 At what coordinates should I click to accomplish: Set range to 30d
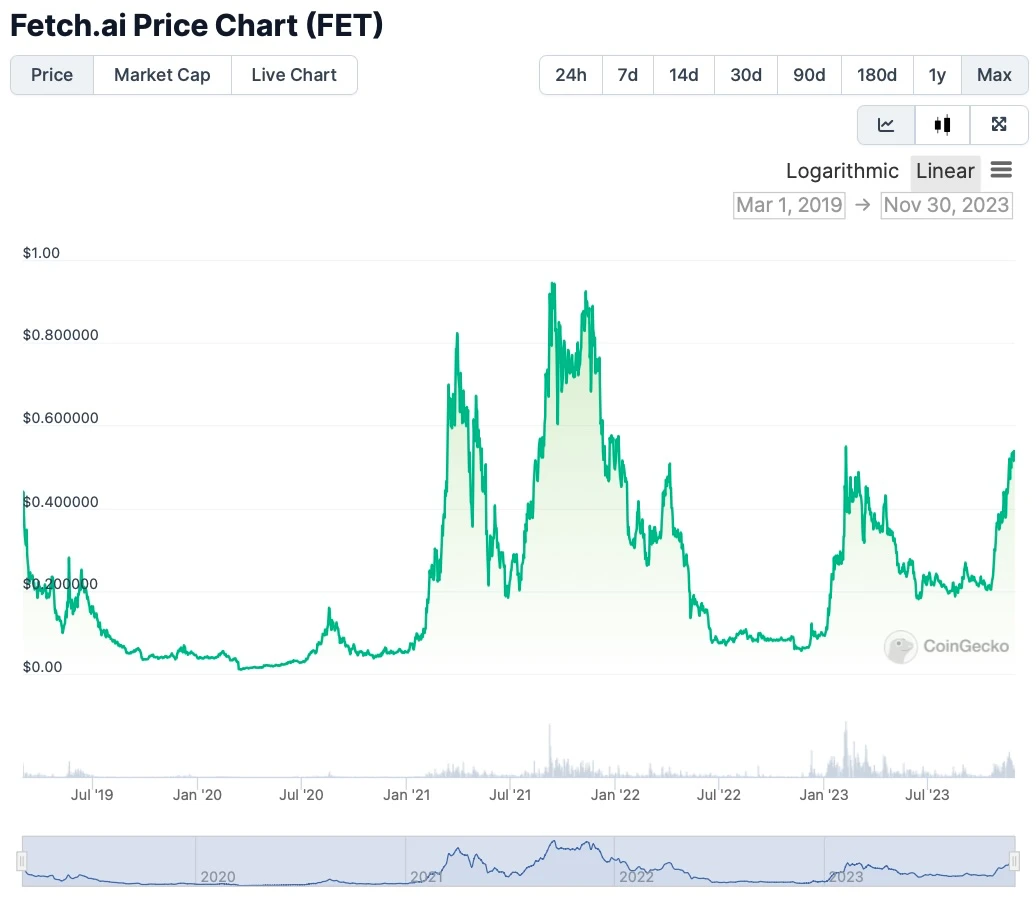click(746, 75)
